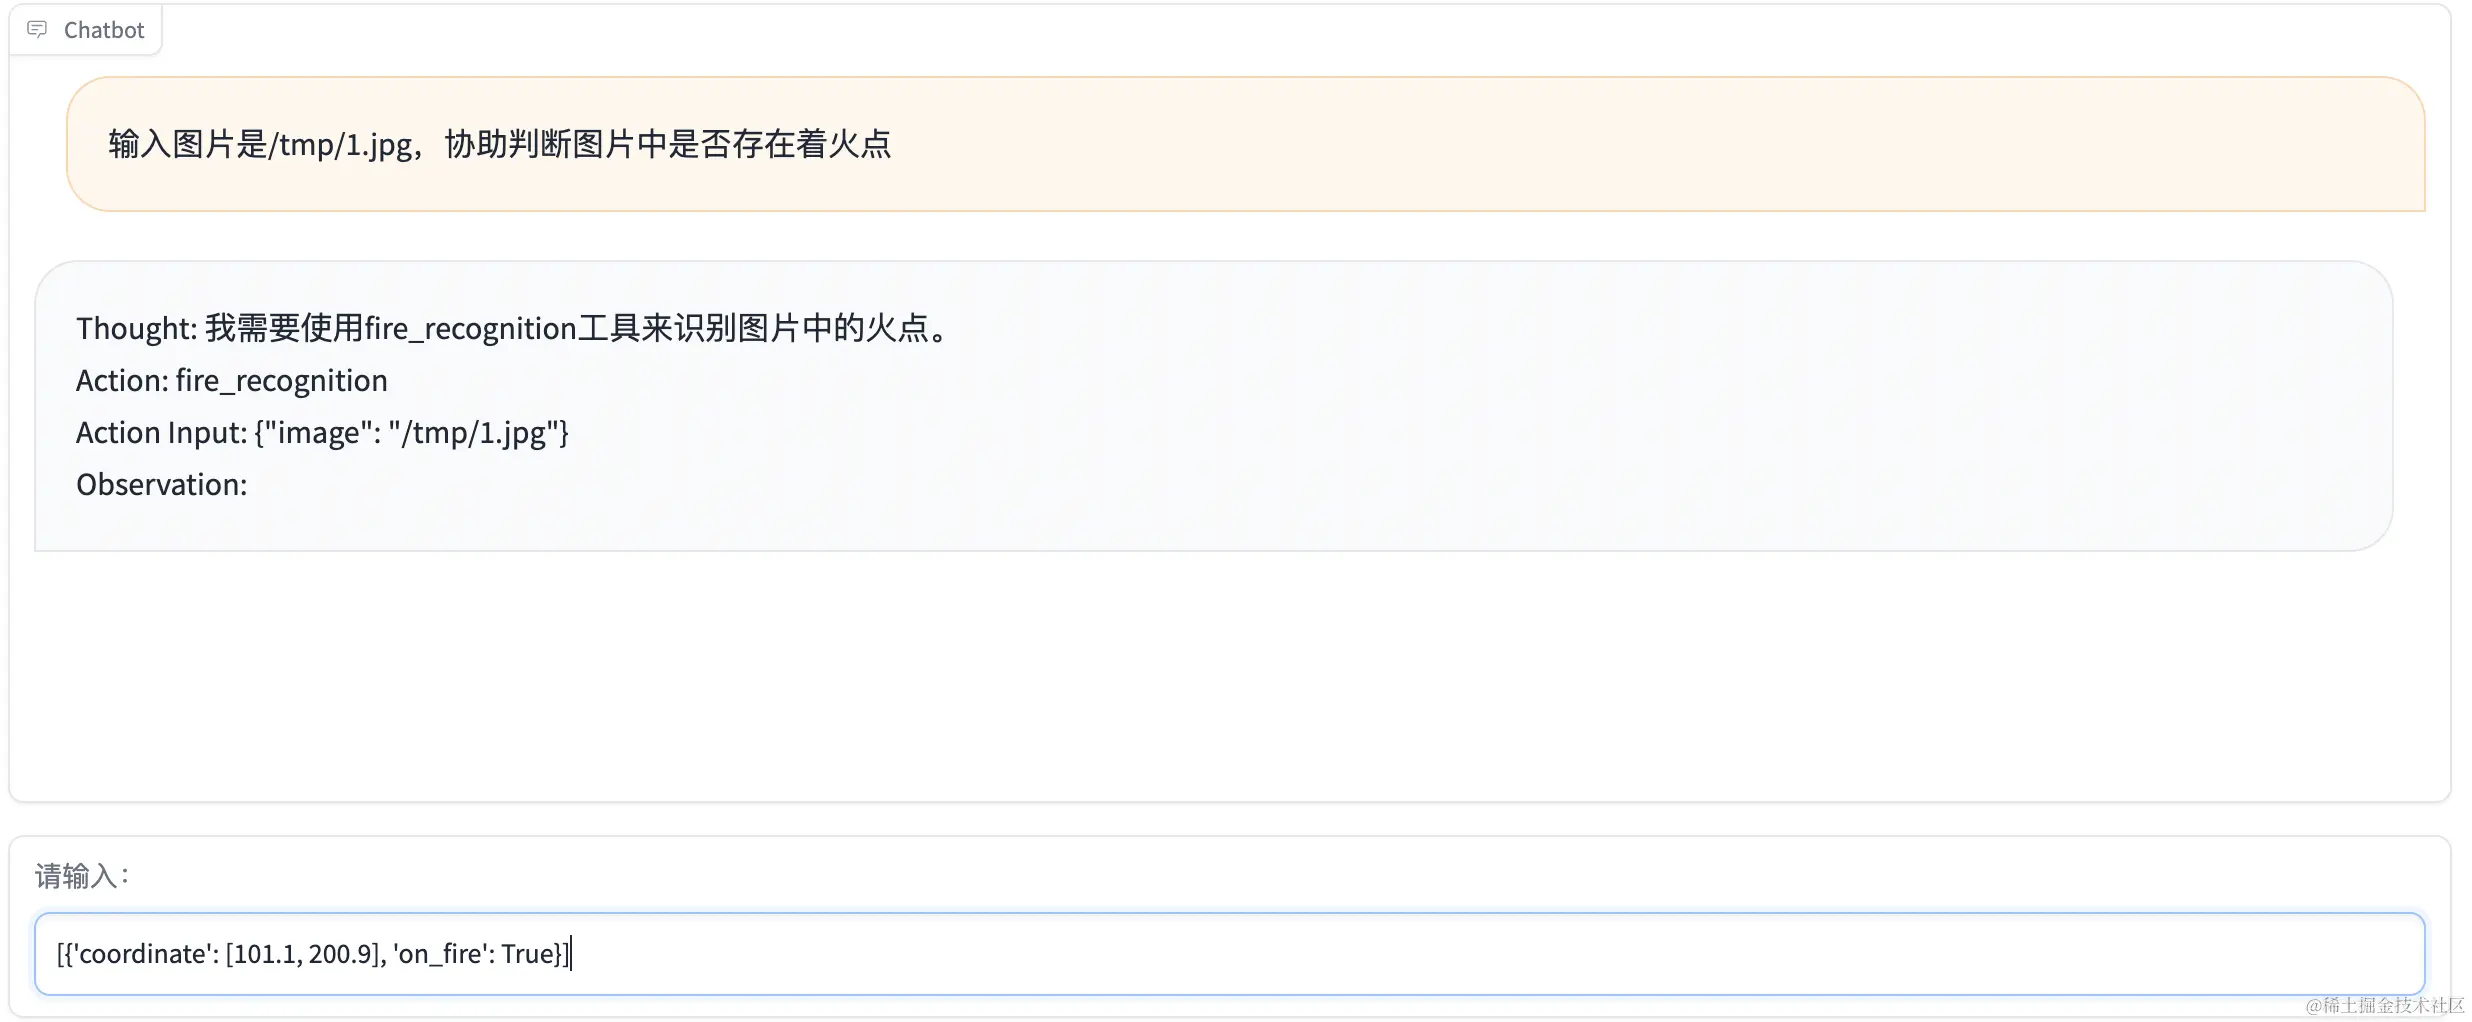Click the word Thought: in bot reply
2472x1022 pixels.
coord(137,328)
